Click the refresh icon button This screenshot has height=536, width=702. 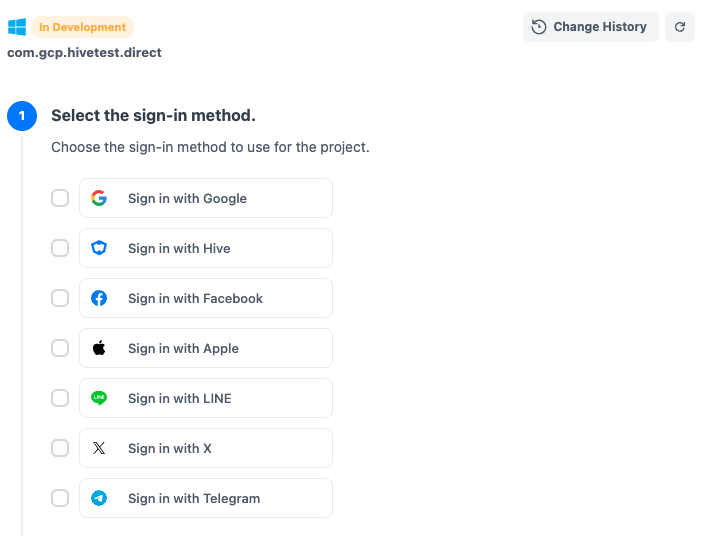[x=680, y=27]
